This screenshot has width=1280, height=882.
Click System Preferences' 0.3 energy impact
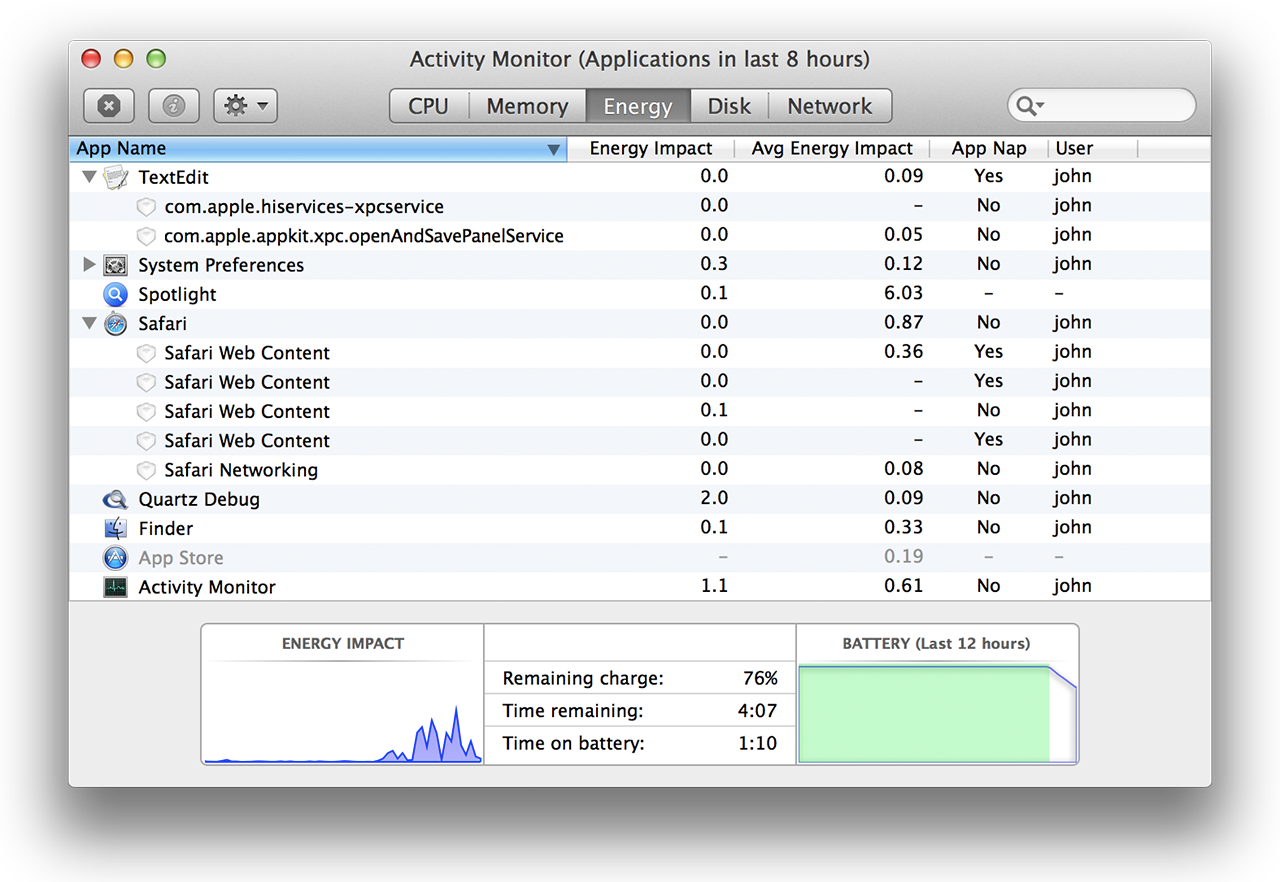[714, 264]
